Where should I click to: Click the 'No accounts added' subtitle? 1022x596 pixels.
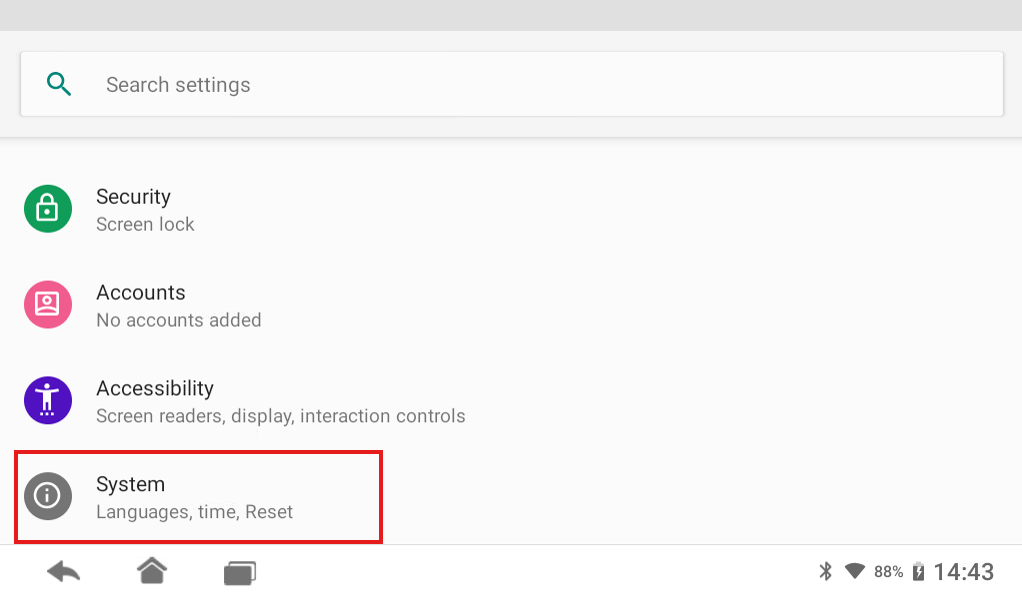(x=178, y=320)
